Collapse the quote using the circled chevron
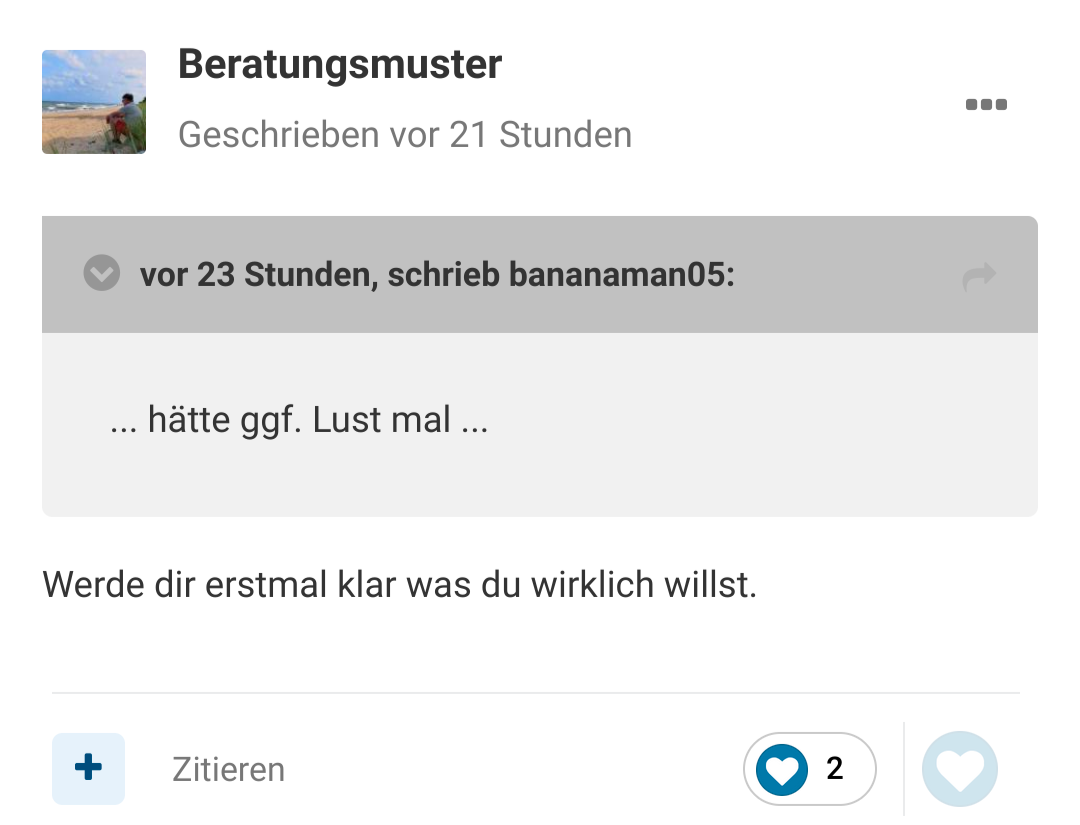This screenshot has width=1080, height=825. [102, 273]
